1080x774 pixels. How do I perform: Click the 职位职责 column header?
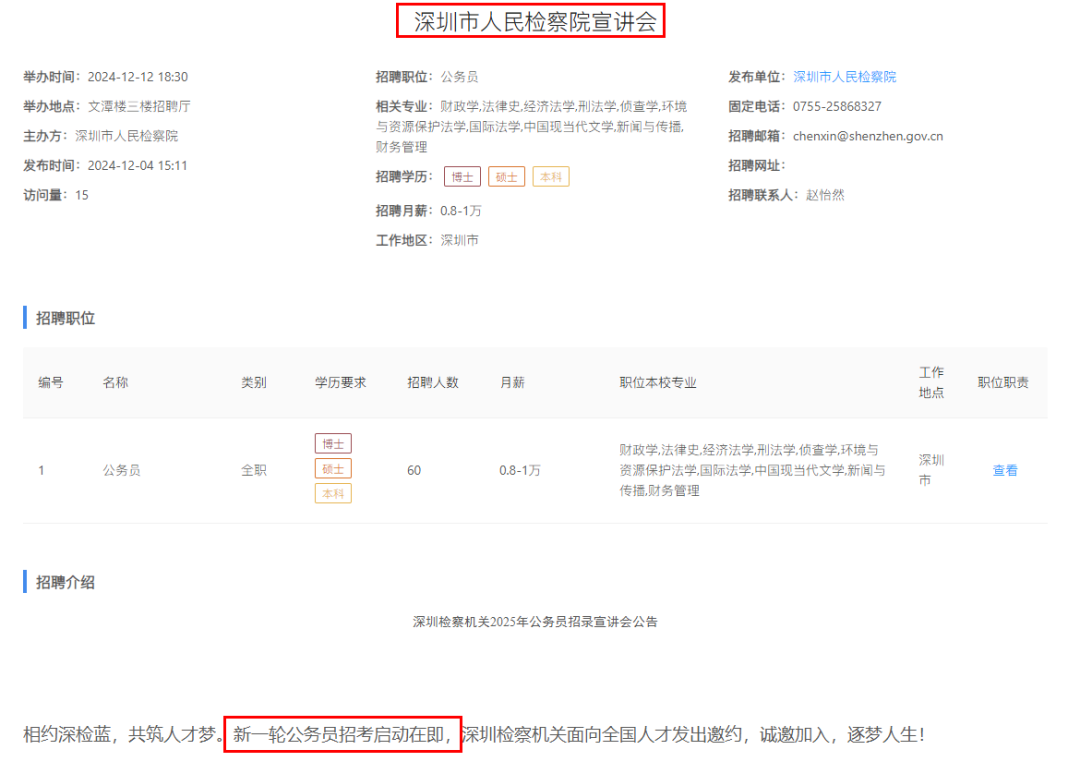point(1003,383)
